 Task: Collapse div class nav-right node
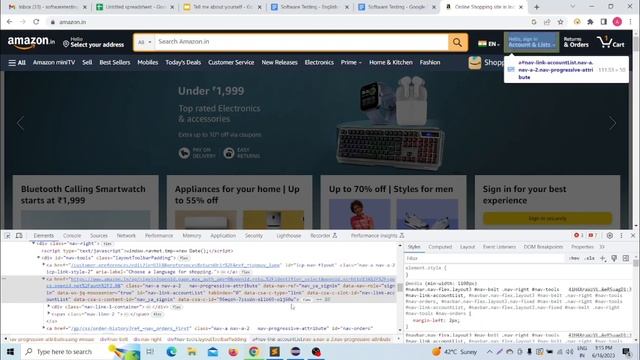point(33,243)
